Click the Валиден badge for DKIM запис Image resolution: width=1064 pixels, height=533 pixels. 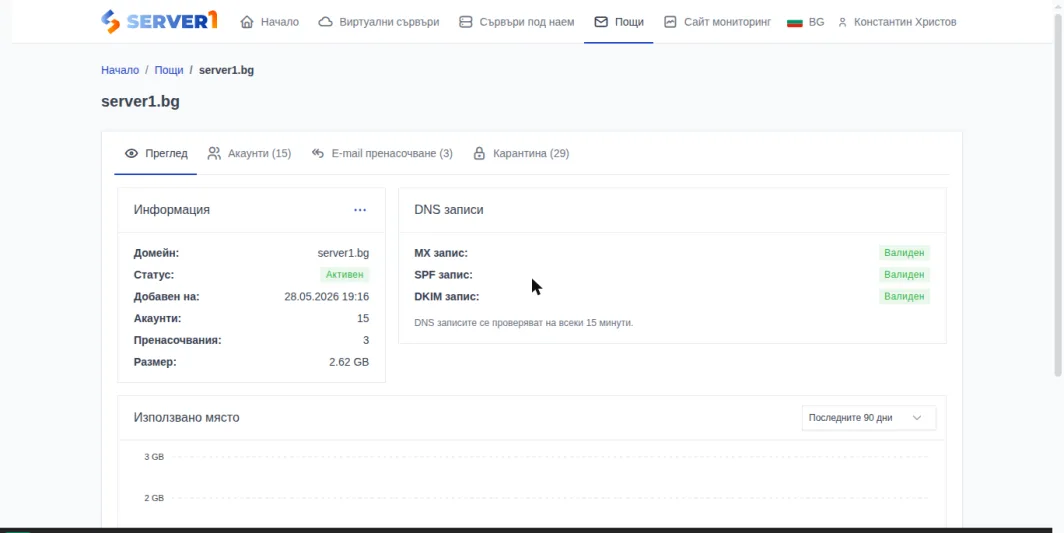tap(904, 297)
